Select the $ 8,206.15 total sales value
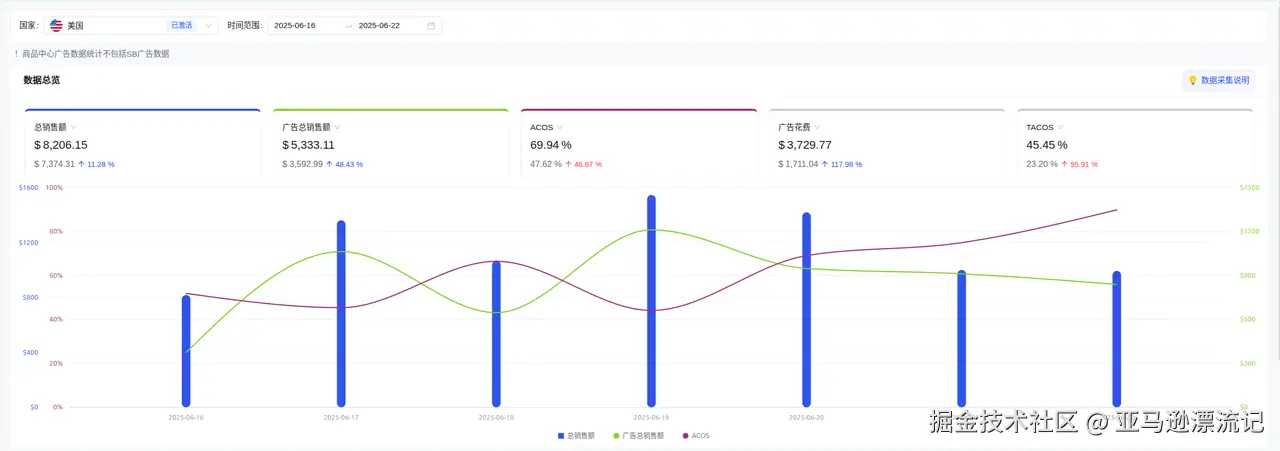 coord(61,145)
